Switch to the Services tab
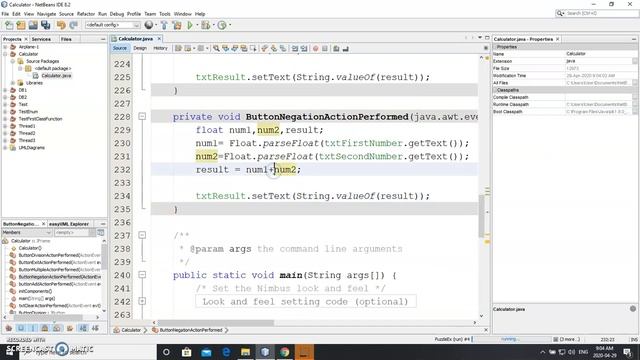Viewport: 640px width, 360px height. coord(41,39)
